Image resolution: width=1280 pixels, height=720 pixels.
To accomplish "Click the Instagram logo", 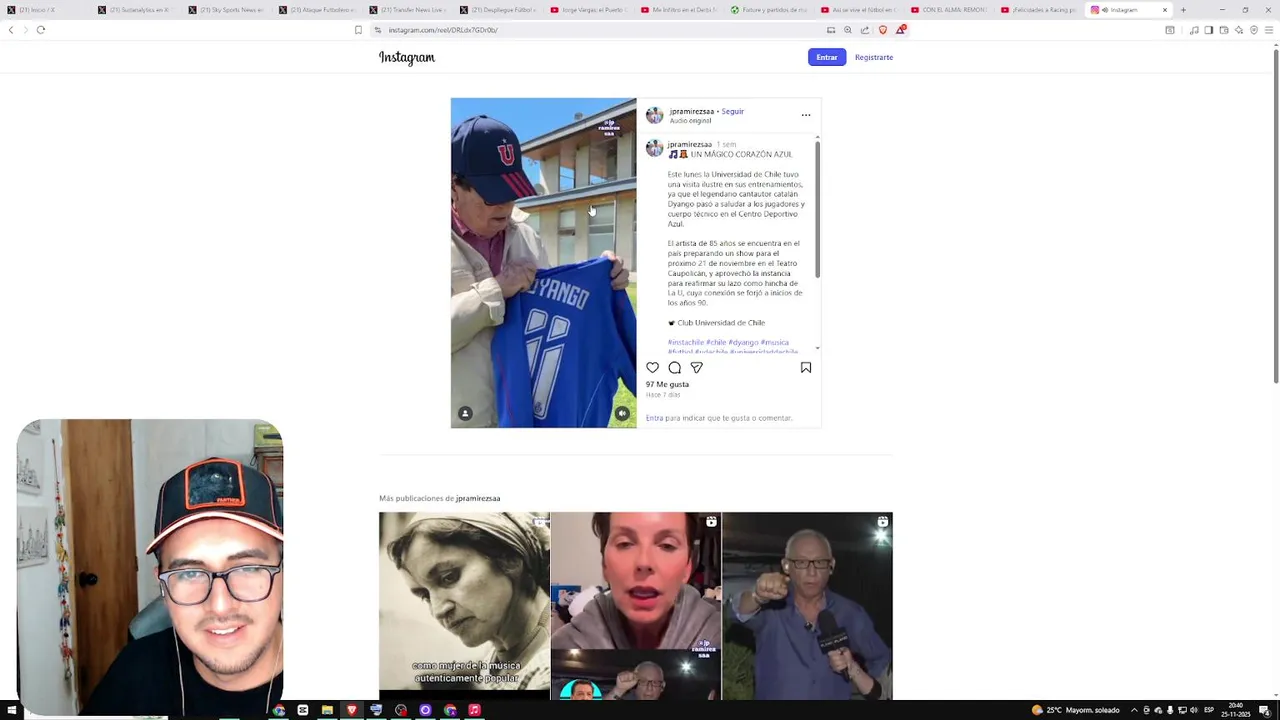I will 407,57.
